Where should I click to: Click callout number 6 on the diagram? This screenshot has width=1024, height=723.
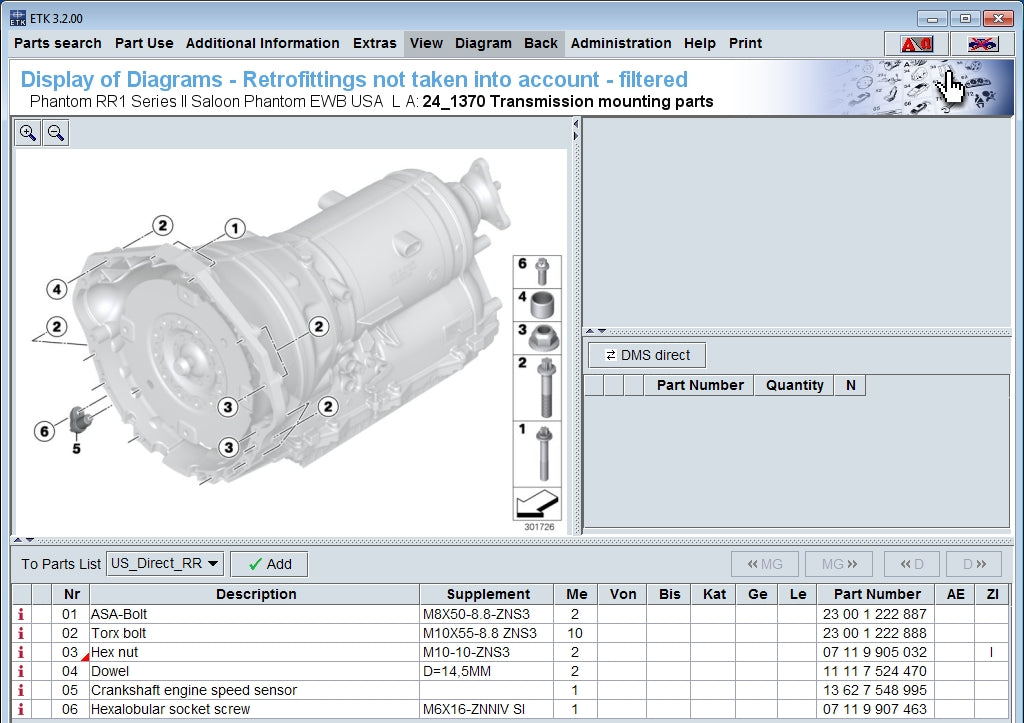click(x=44, y=431)
